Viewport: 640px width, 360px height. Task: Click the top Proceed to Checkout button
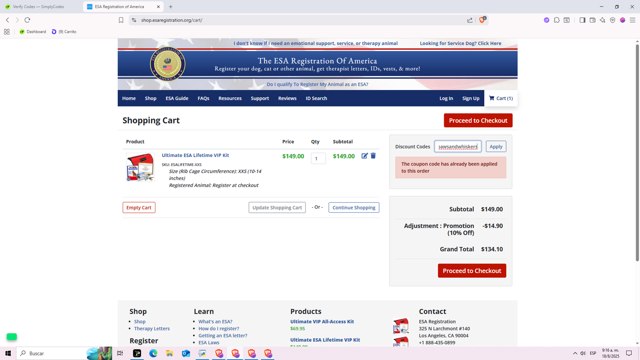pyautogui.click(x=478, y=120)
